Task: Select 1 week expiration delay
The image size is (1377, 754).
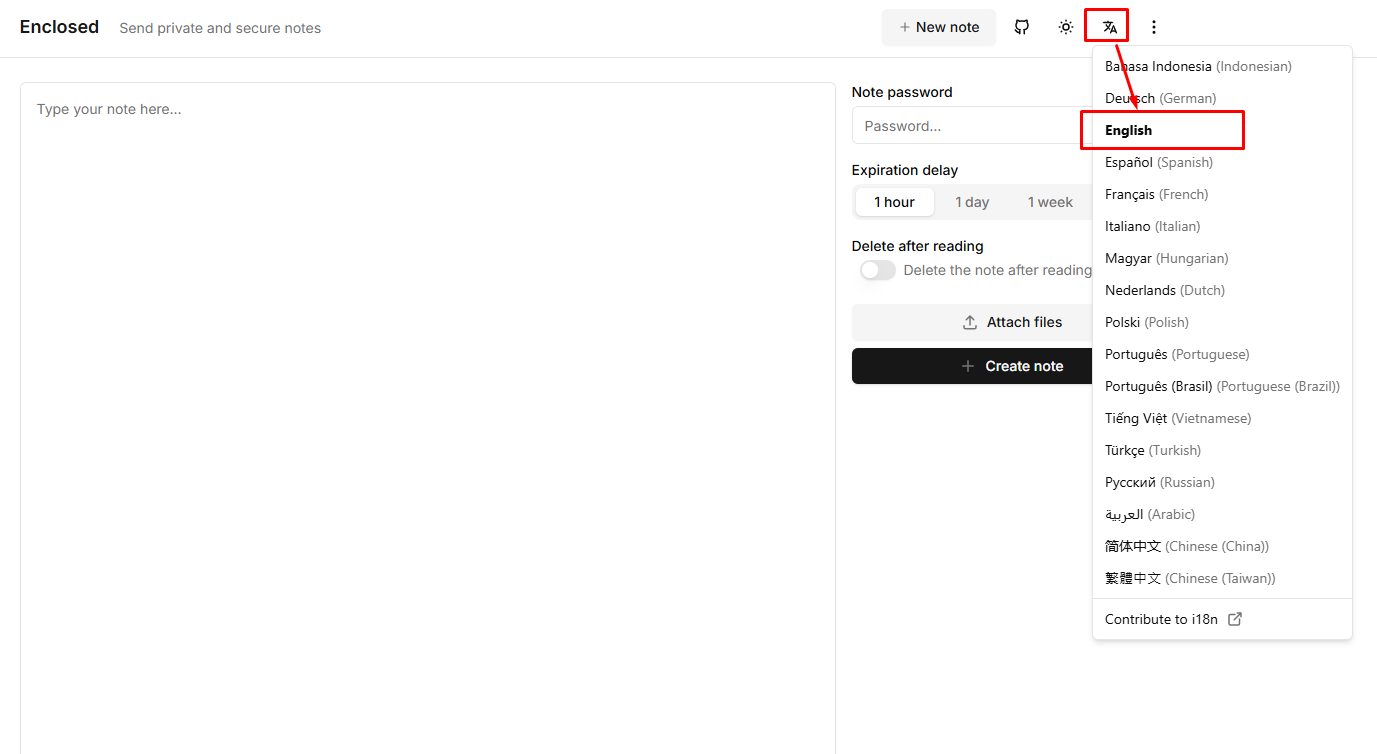Action: pyautogui.click(x=1050, y=202)
